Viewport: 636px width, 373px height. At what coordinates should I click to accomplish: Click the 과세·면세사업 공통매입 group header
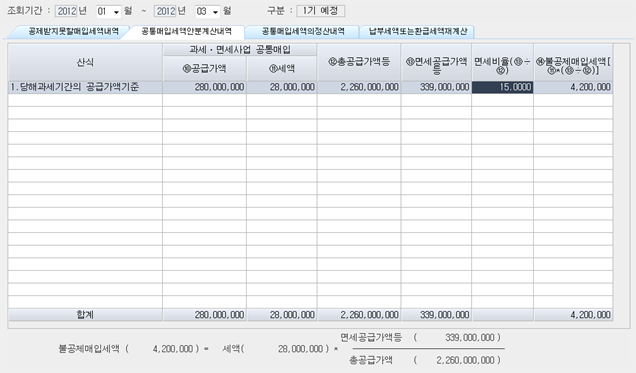pyautogui.click(x=240, y=50)
